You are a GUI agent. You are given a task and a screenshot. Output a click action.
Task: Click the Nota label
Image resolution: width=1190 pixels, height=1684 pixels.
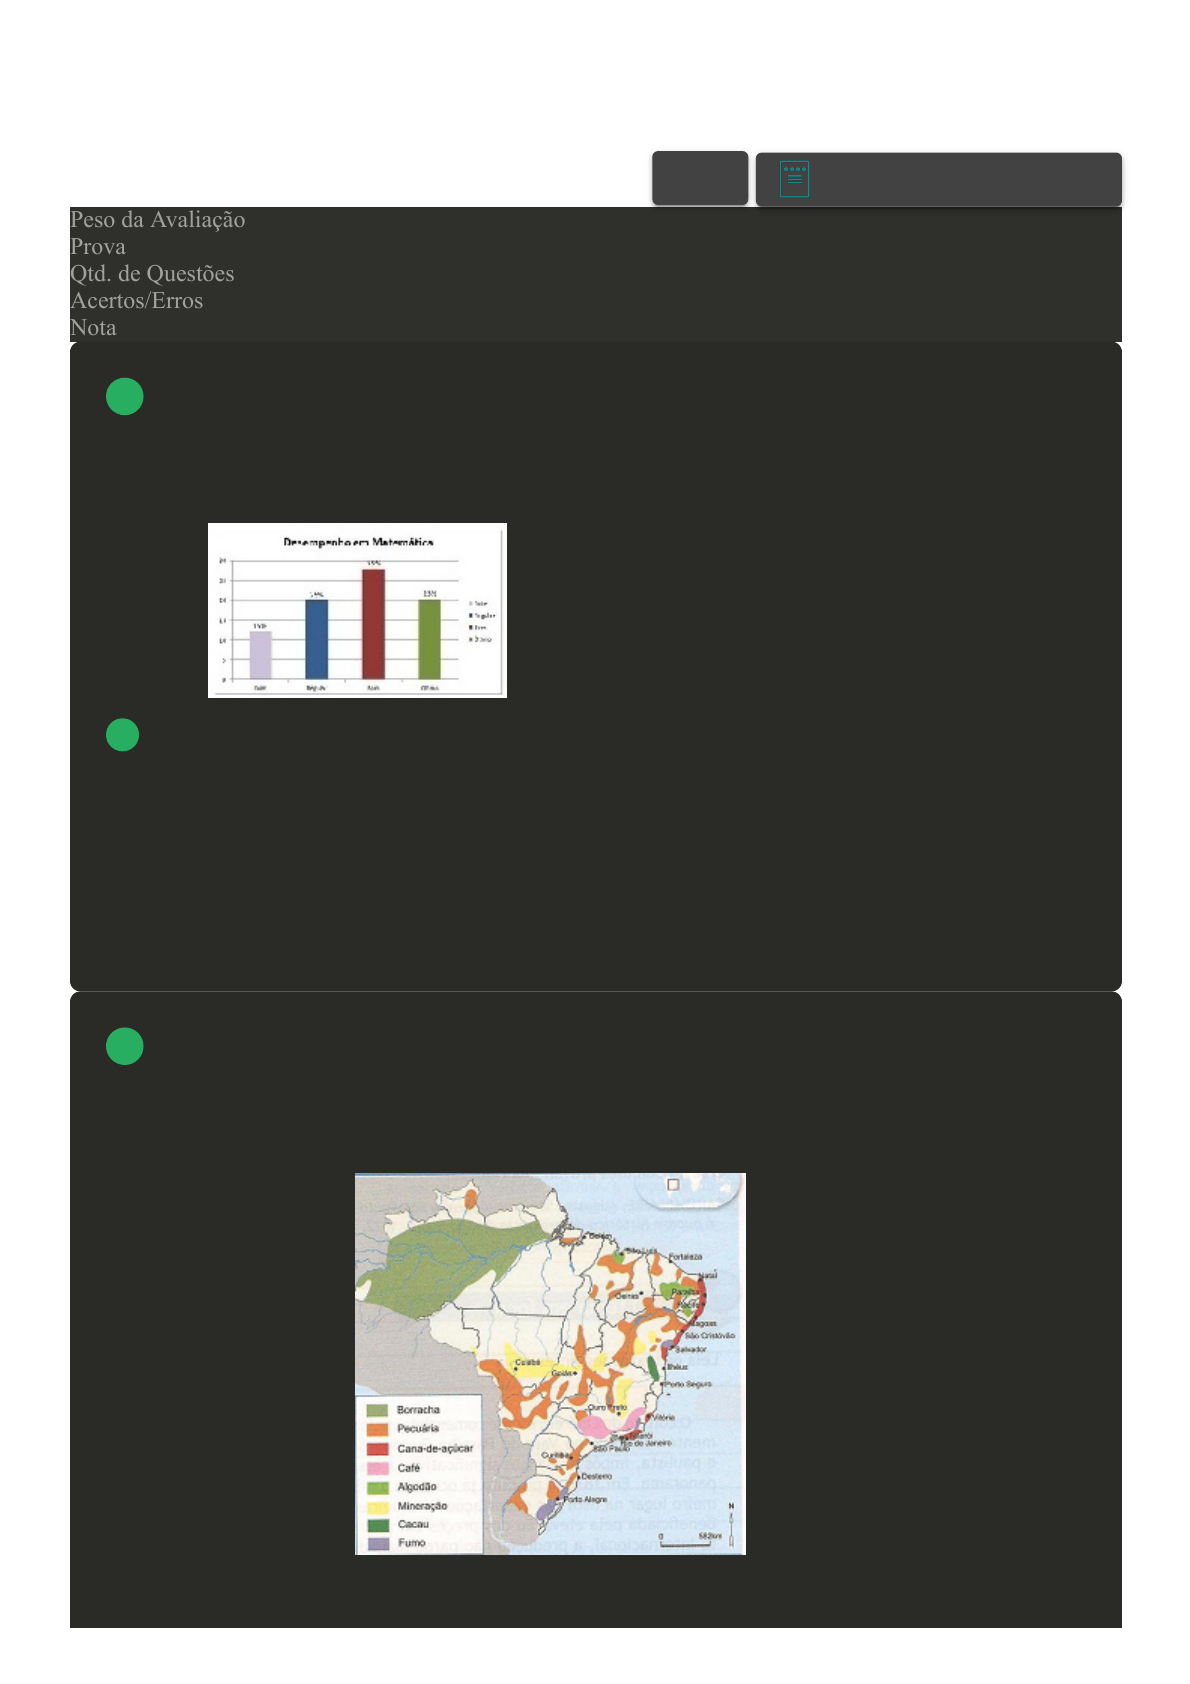click(93, 328)
